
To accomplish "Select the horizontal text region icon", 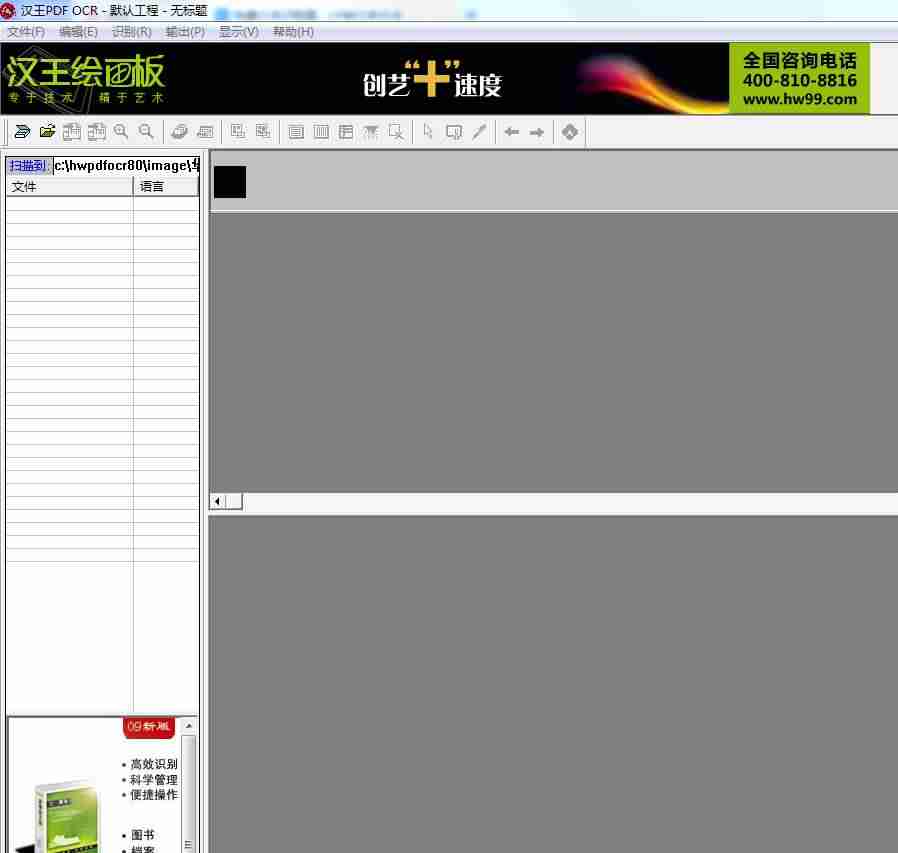I will tap(296, 132).
